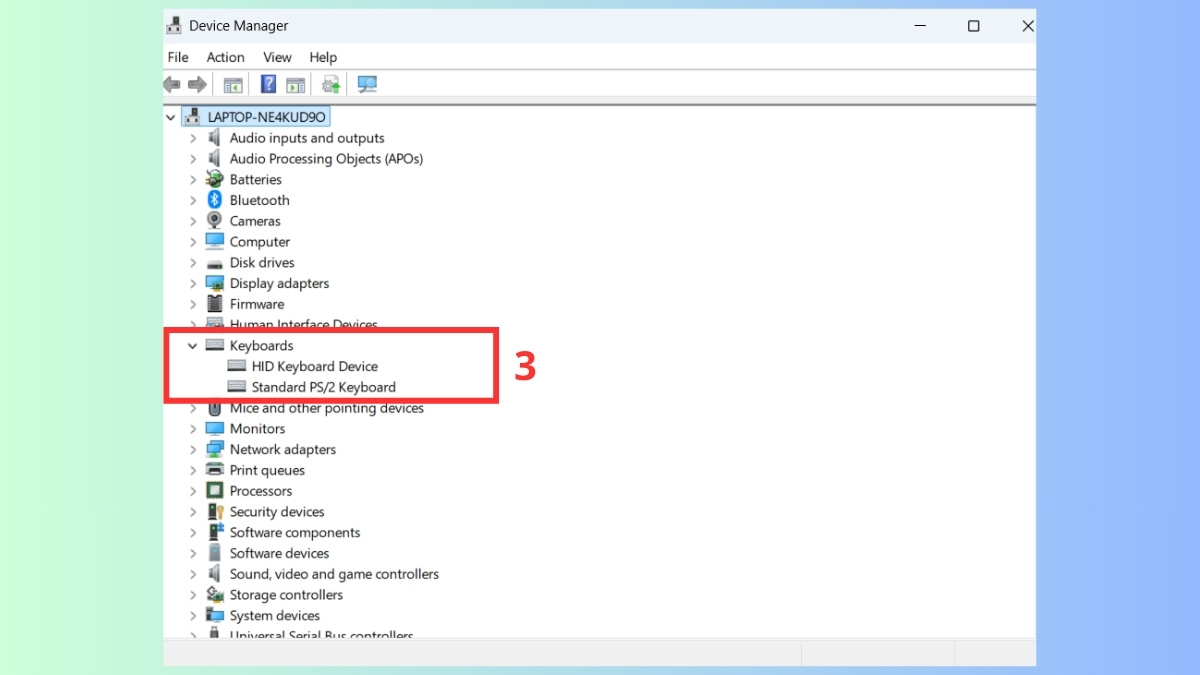Click Scan for hardware changes toolbar icon
Screen dimensions: 1200x675
click(x=367, y=85)
